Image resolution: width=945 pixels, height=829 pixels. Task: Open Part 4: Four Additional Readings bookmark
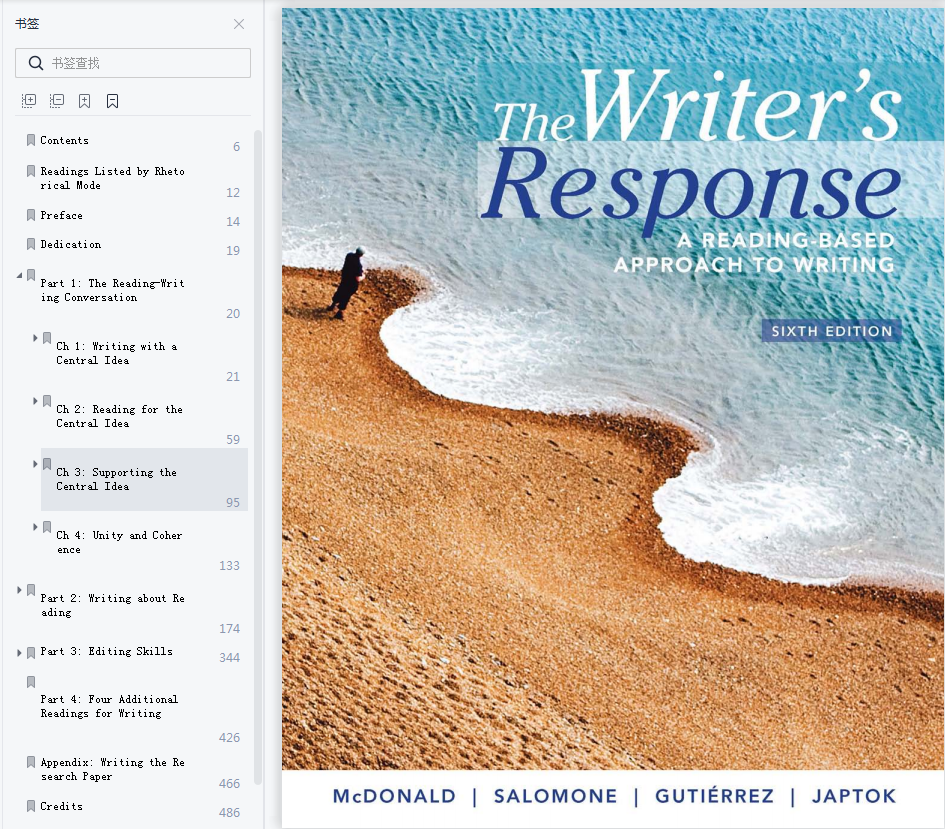click(109, 706)
